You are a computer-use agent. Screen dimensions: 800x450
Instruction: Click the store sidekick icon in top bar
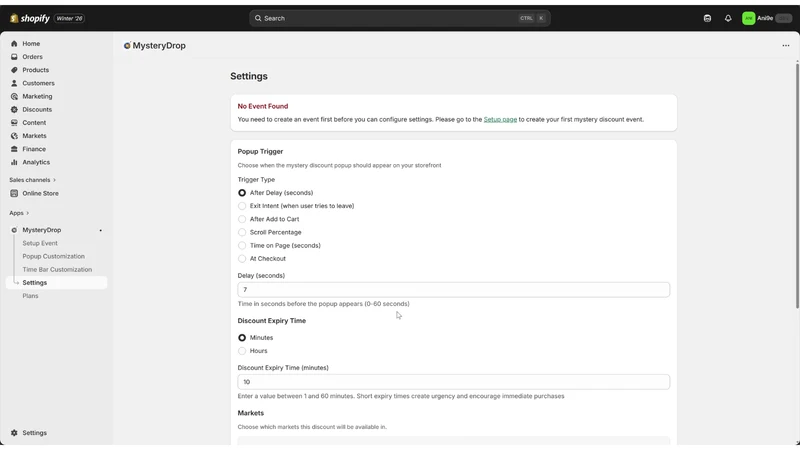(707, 18)
